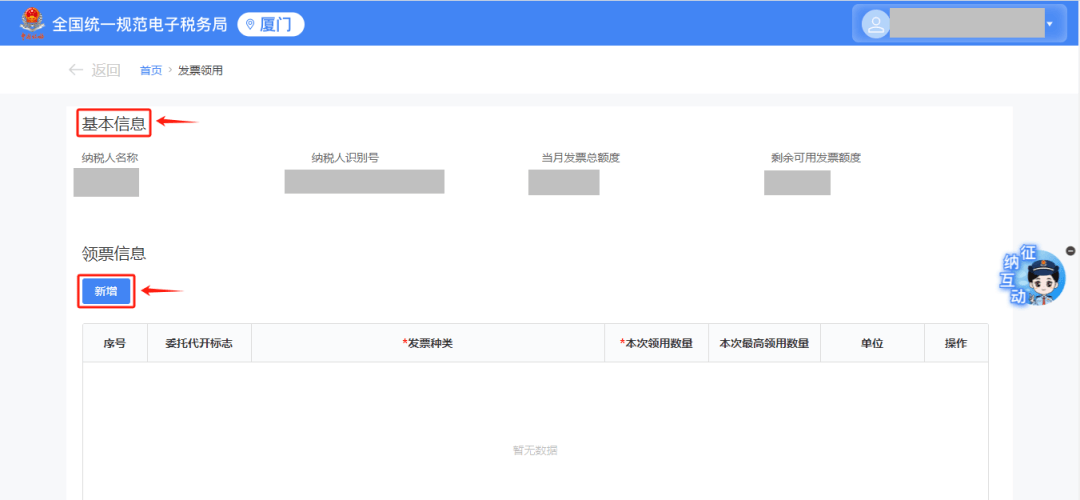Open the 厦门 location selector

click(271, 25)
